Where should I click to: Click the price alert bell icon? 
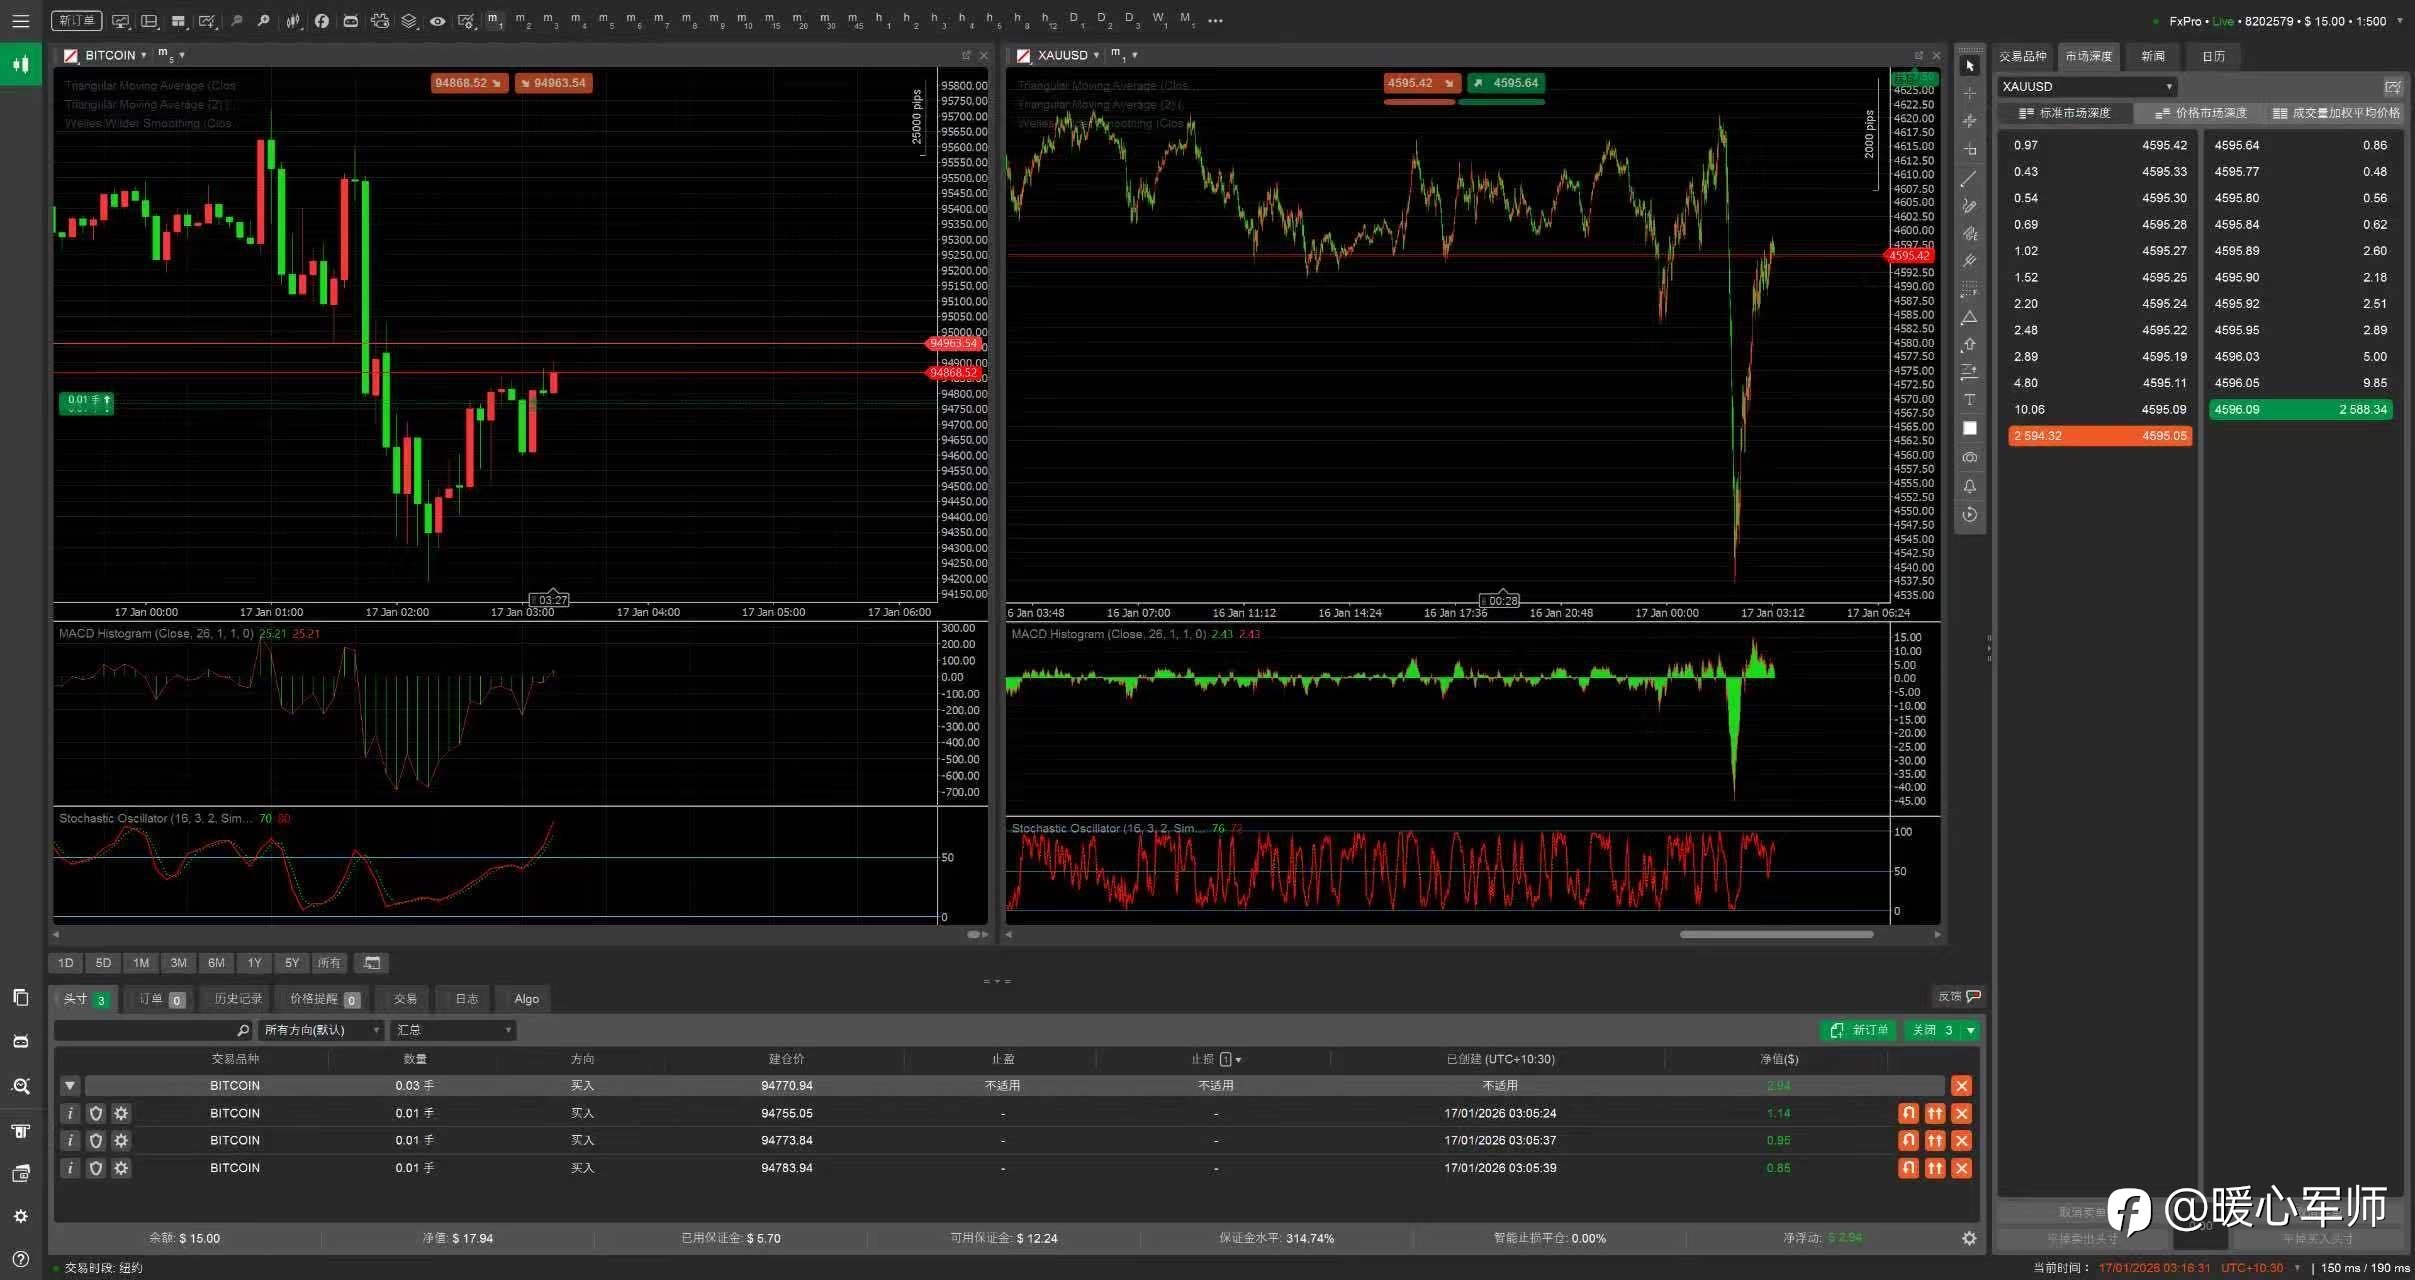point(1969,486)
